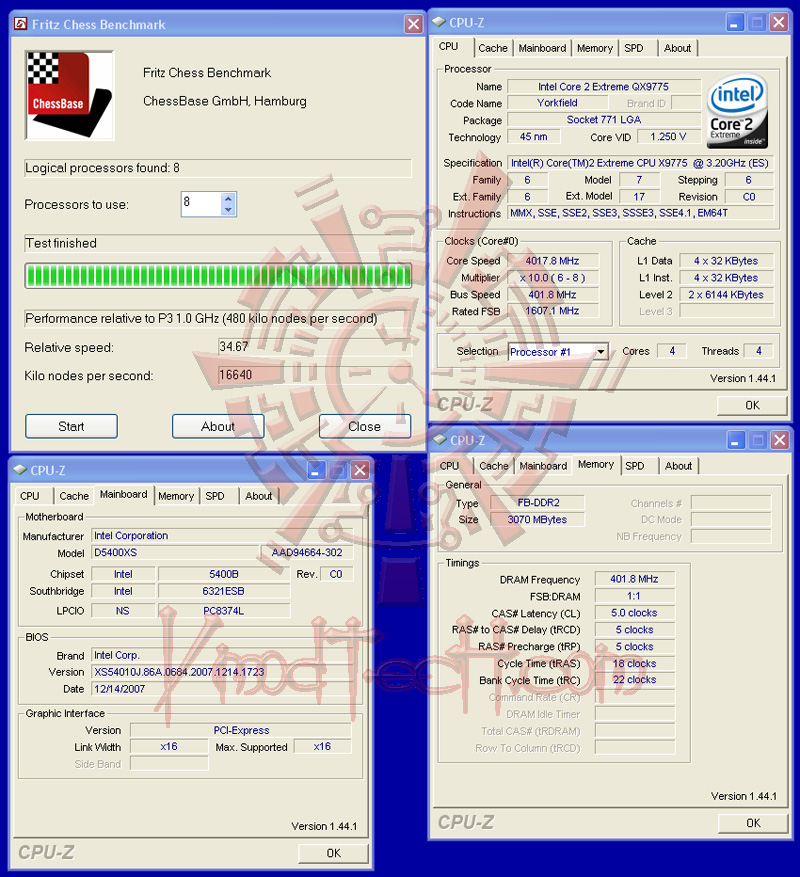Minimize the CPU-Z CPU tab window
The image size is (800, 877).
735,22
